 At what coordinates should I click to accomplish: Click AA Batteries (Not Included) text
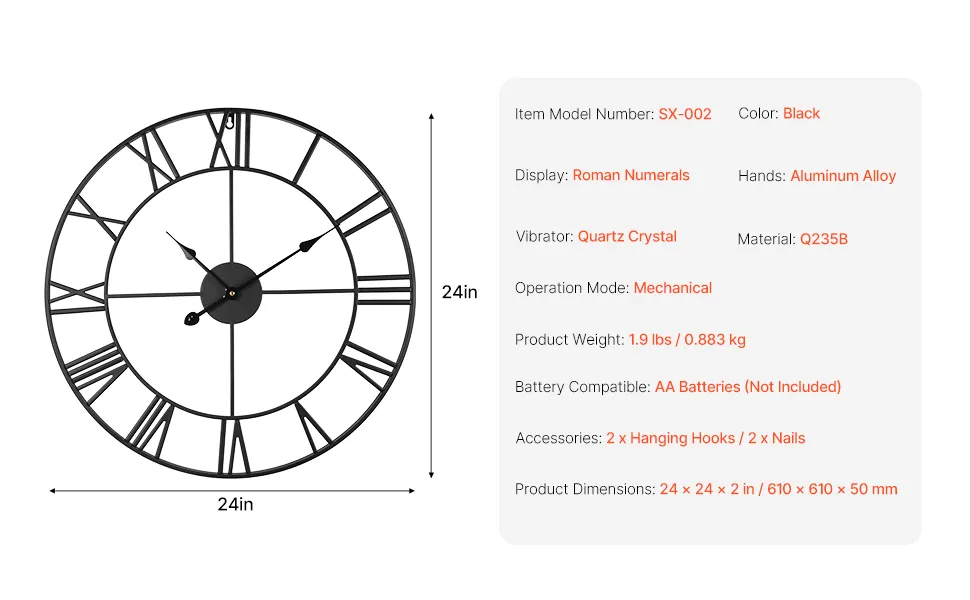pos(748,387)
